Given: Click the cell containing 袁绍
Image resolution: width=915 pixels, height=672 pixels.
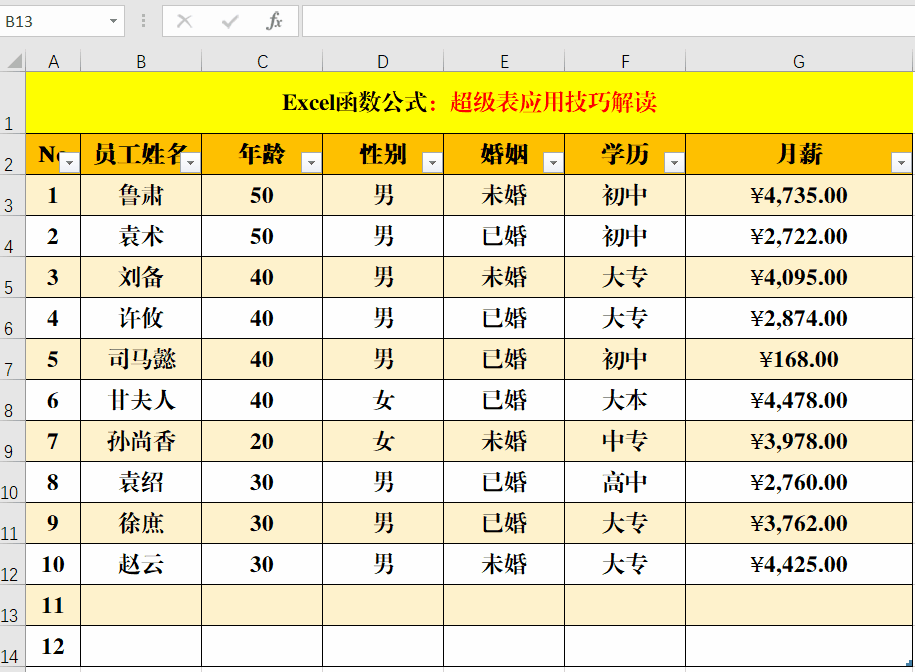Looking at the screenshot, I should 141,482.
